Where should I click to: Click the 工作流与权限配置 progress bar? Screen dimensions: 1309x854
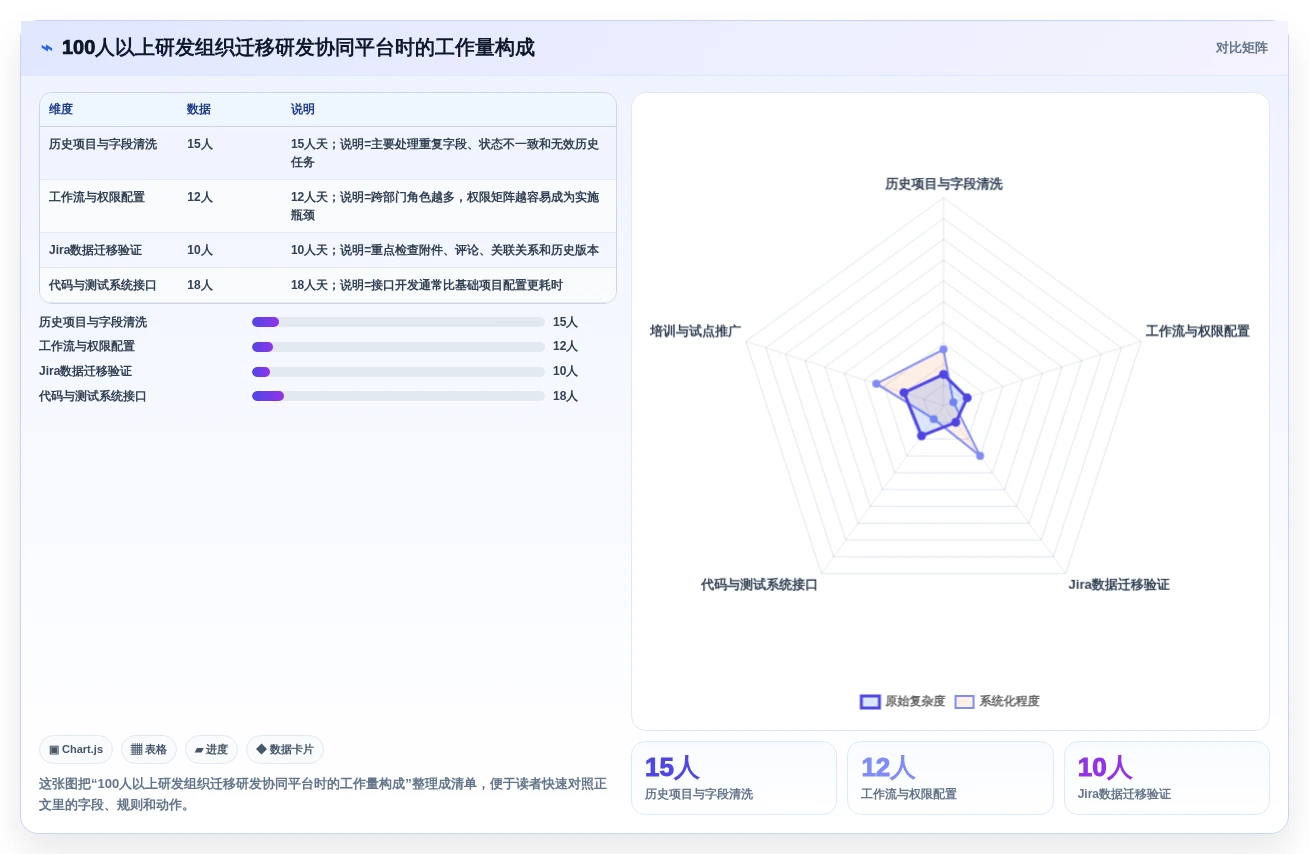398,347
